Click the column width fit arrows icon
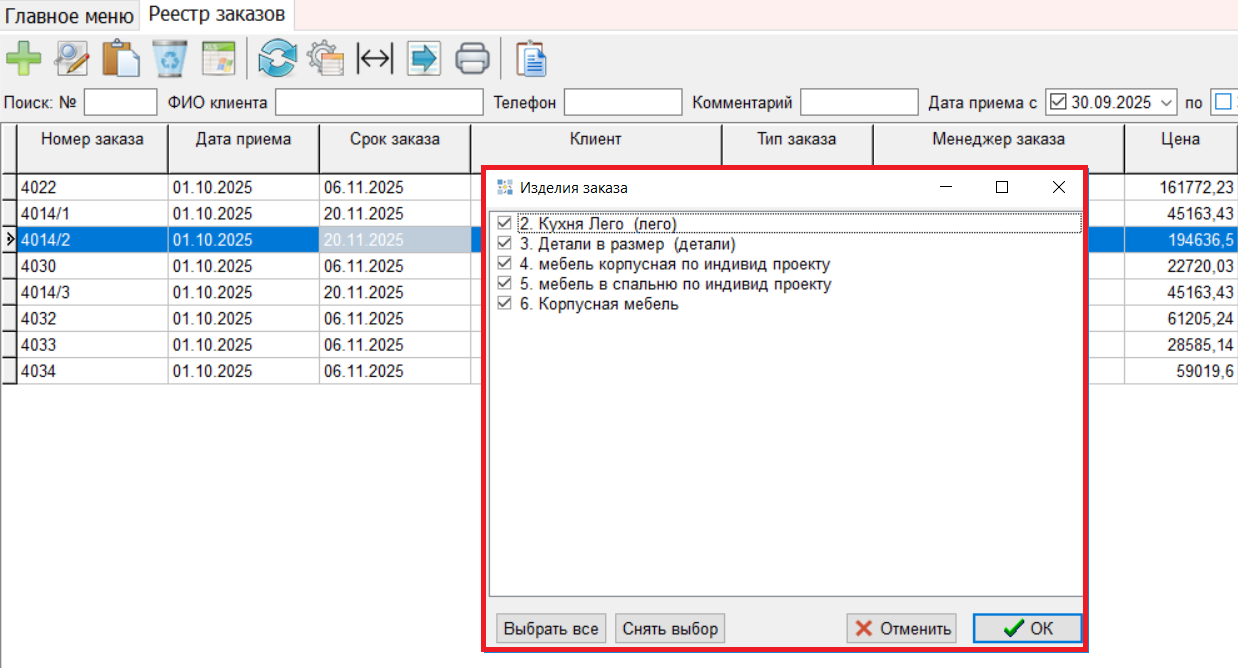The image size is (1238, 668). [x=375, y=58]
